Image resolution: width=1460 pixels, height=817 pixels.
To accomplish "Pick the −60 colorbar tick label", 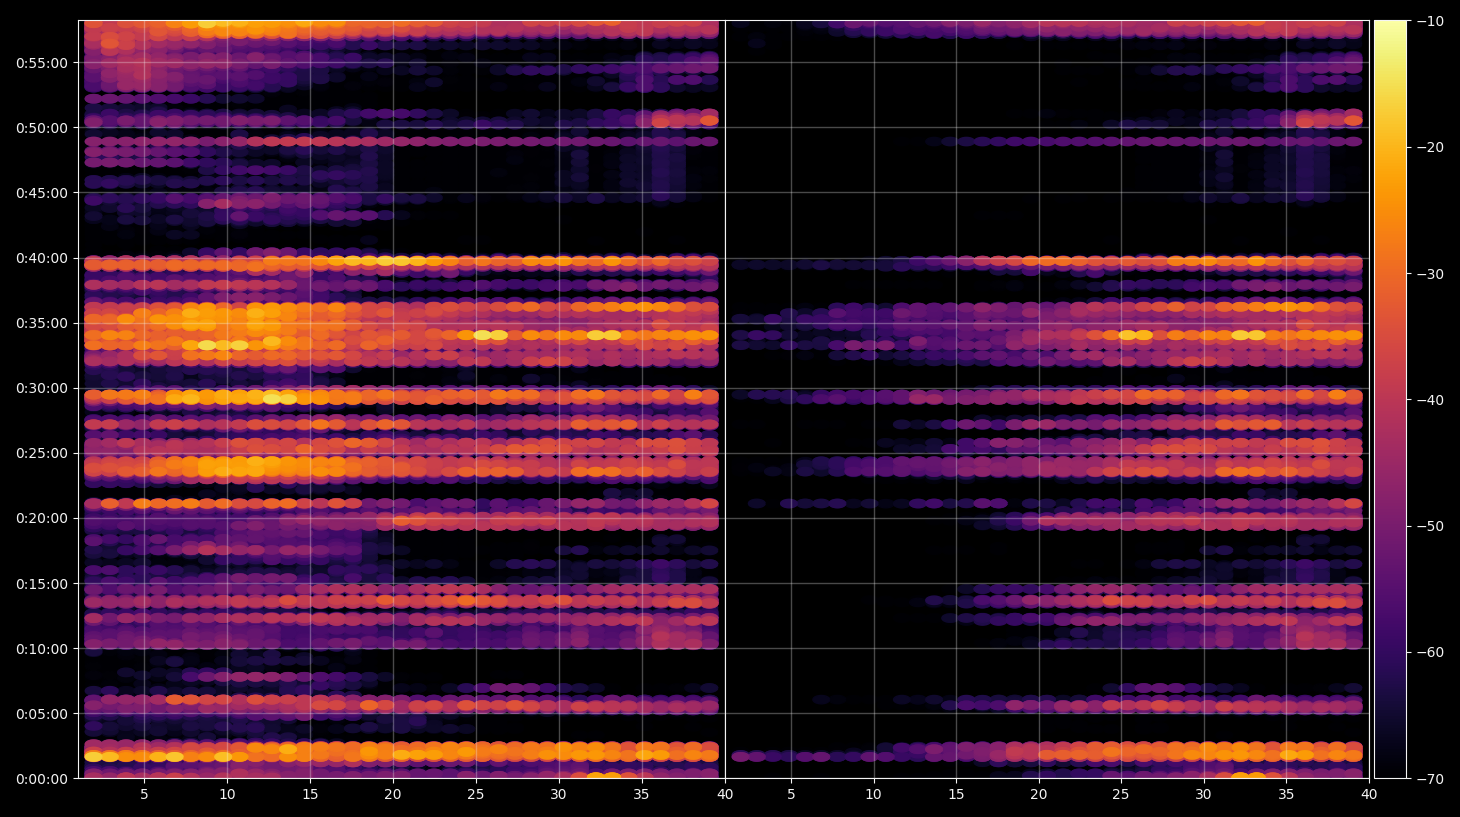I will tap(1429, 652).
